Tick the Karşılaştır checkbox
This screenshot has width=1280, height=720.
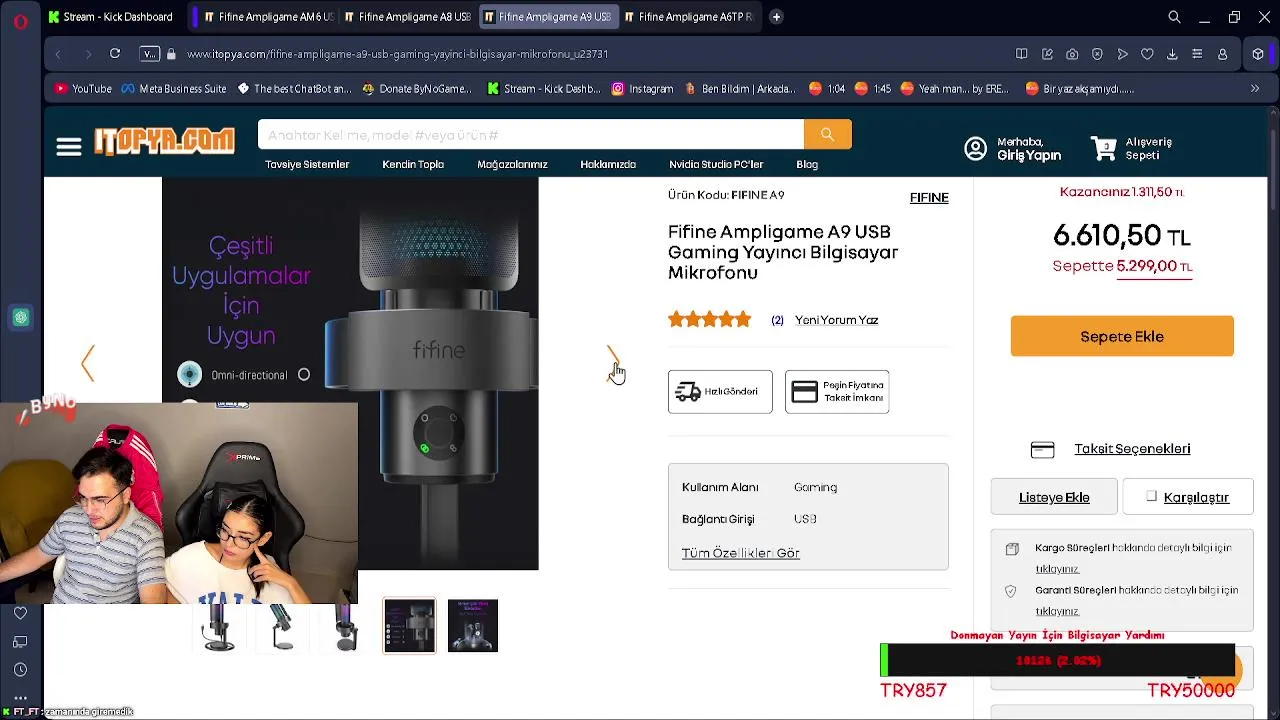(1151, 497)
